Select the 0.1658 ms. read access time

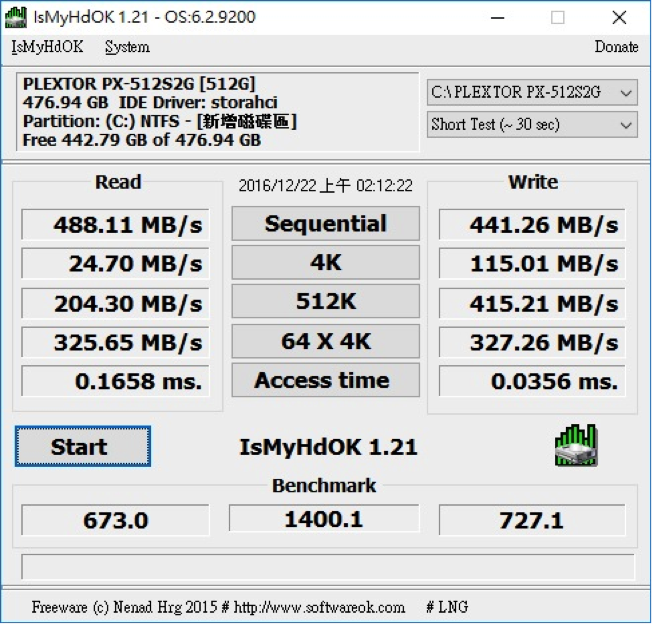click(x=115, y=381)
